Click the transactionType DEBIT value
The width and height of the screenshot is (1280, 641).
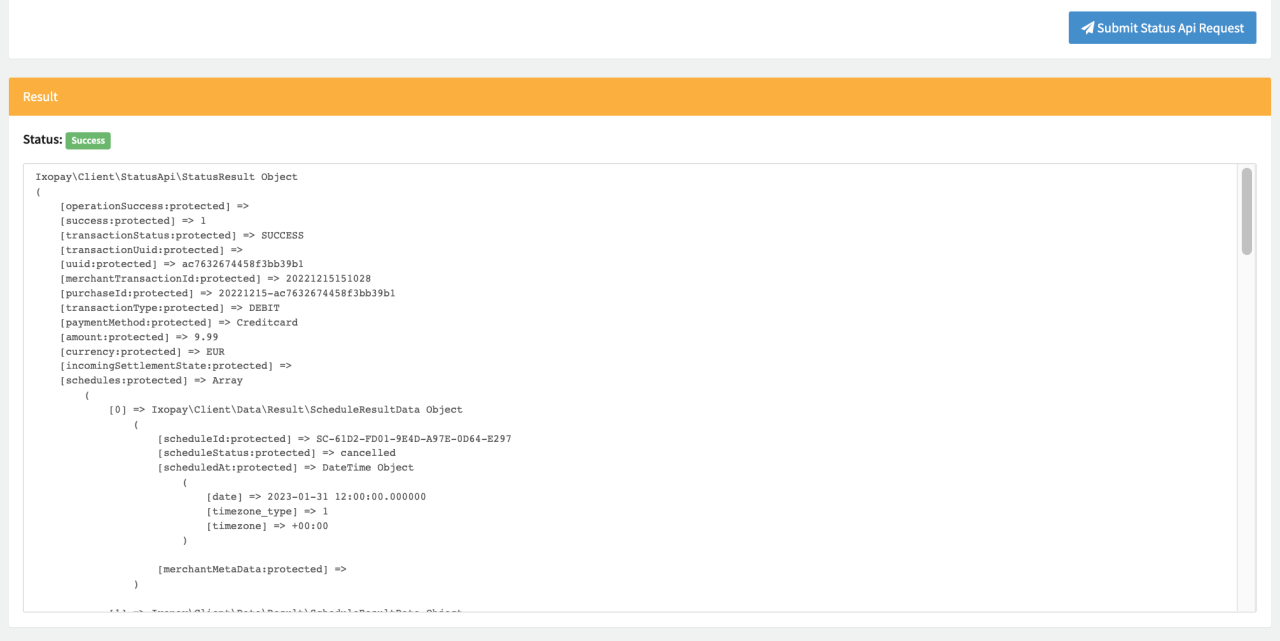pos(264,308)
